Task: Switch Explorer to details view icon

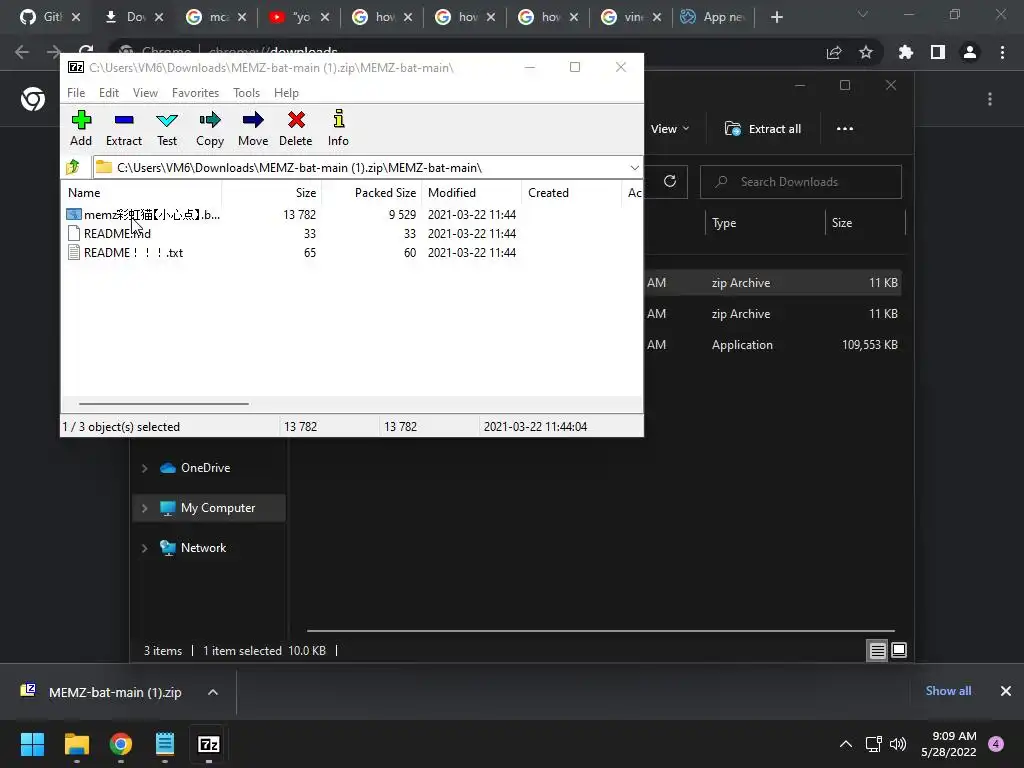Action: click(x=877, y=650)
